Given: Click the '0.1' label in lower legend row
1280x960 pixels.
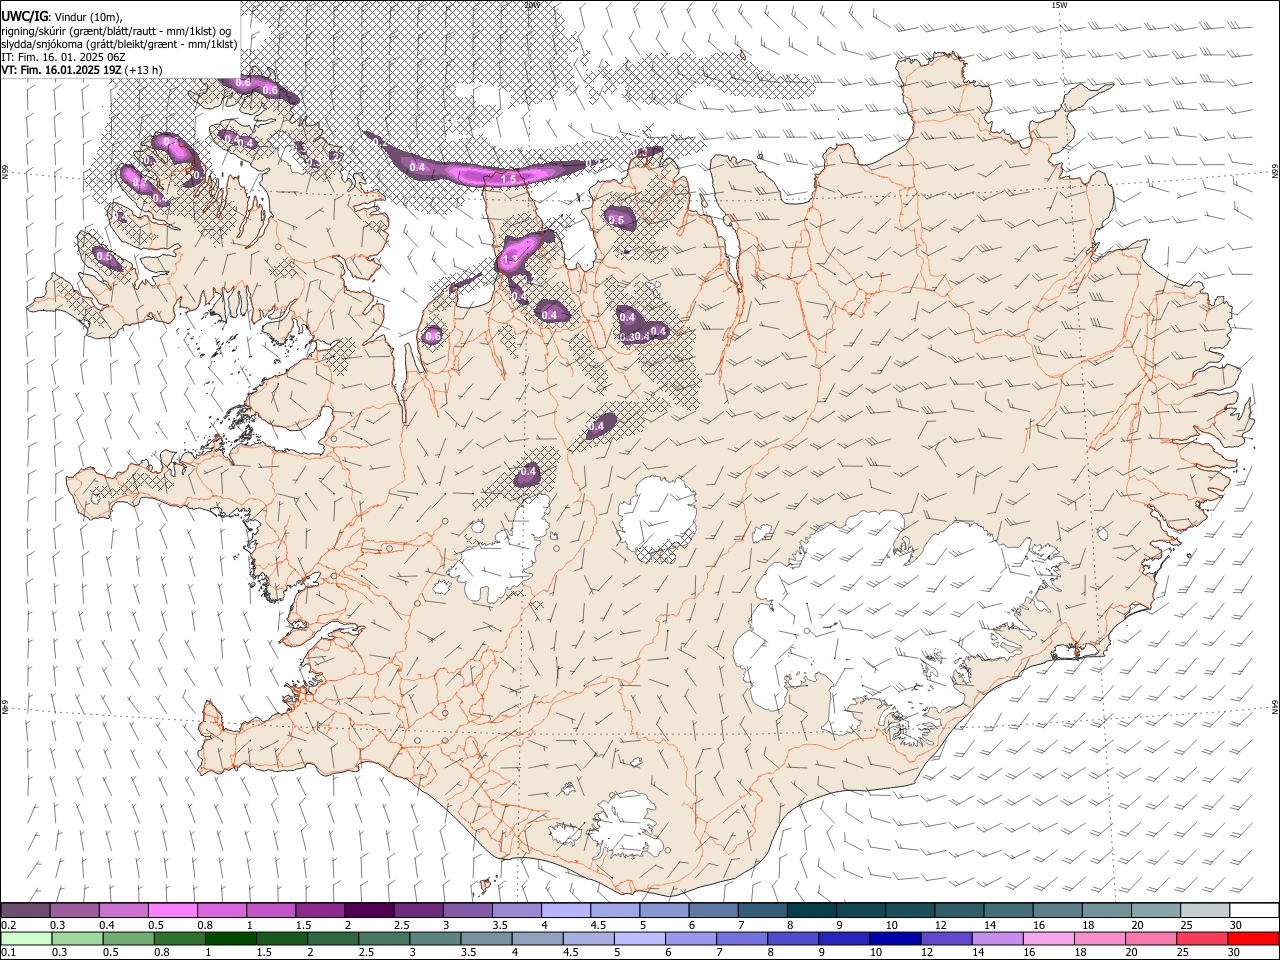Looking at the screenshot, I should pyautogui.click(x=9, y=952).
